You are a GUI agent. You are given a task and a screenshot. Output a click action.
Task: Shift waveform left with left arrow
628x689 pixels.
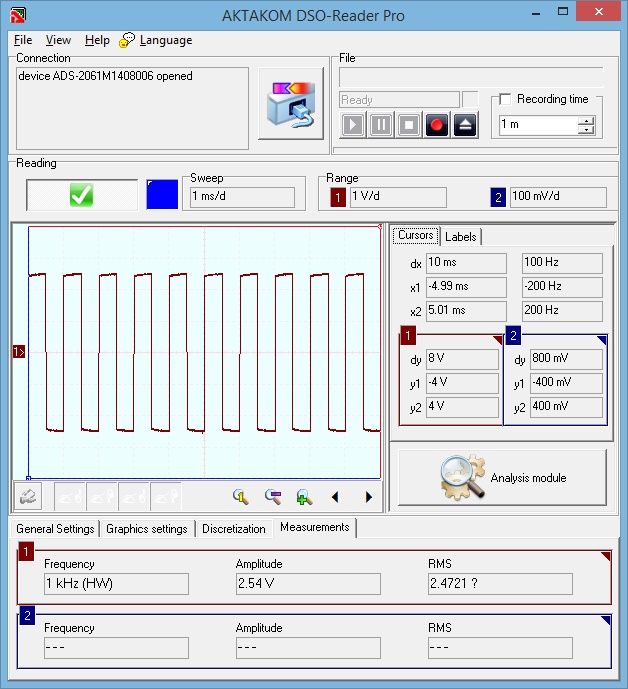point(335,497)
